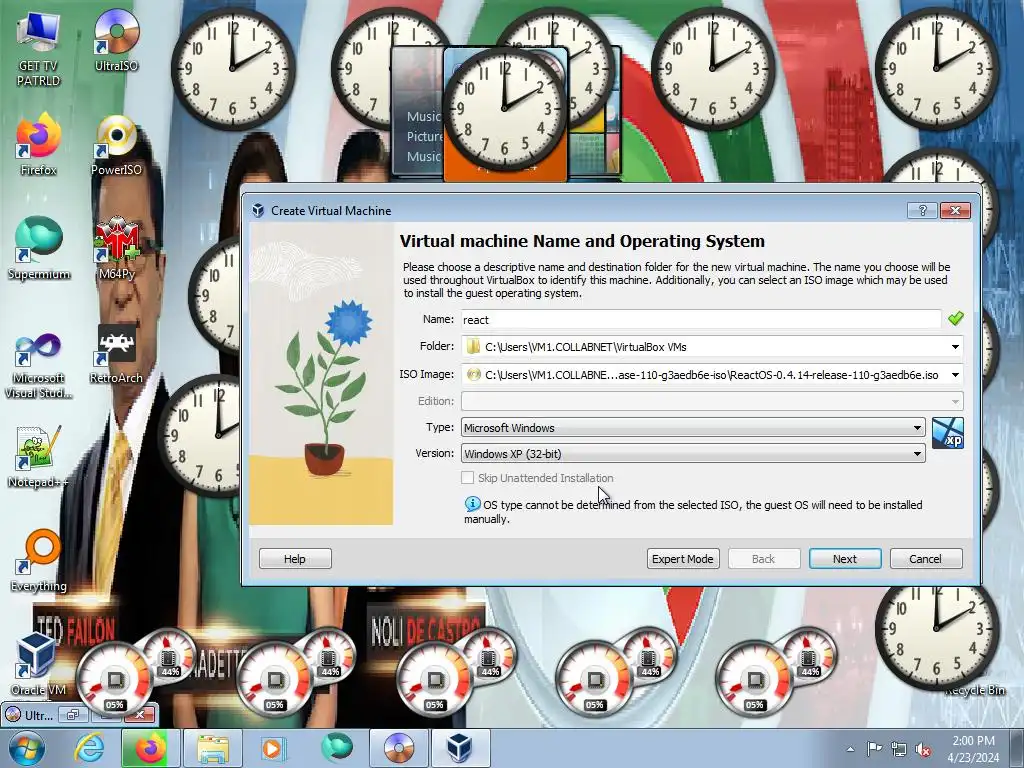Open Windows Explorer from the taskbar
The height and width of the screenshot is (768, 1024).
(213, 748)
